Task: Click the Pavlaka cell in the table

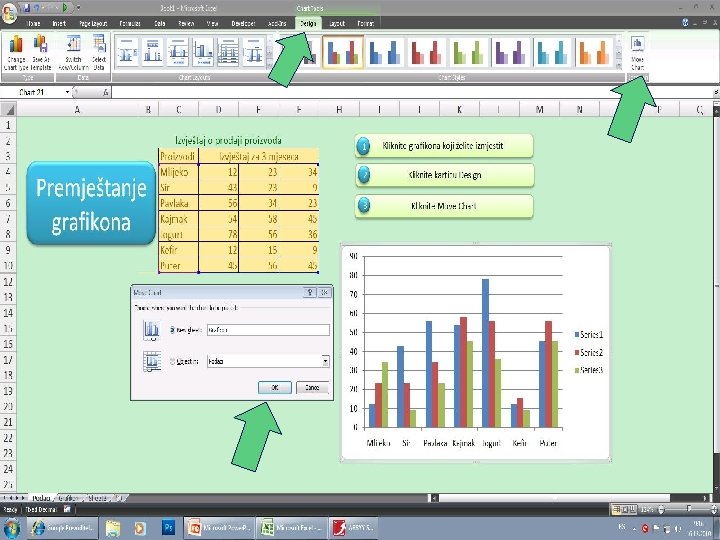Action: pos(179,203)
